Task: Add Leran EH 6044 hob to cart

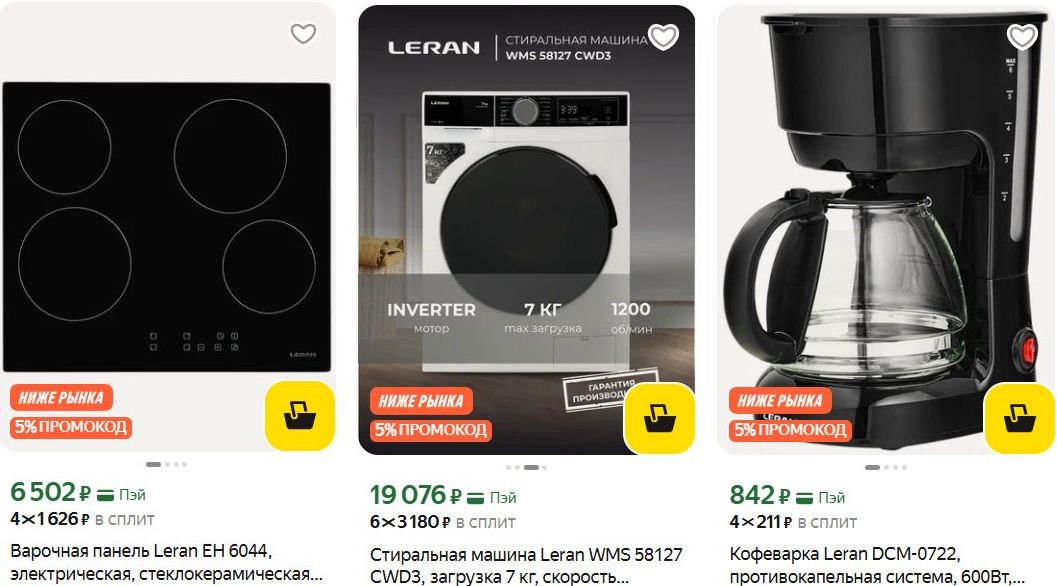Action: pos(300,415)
